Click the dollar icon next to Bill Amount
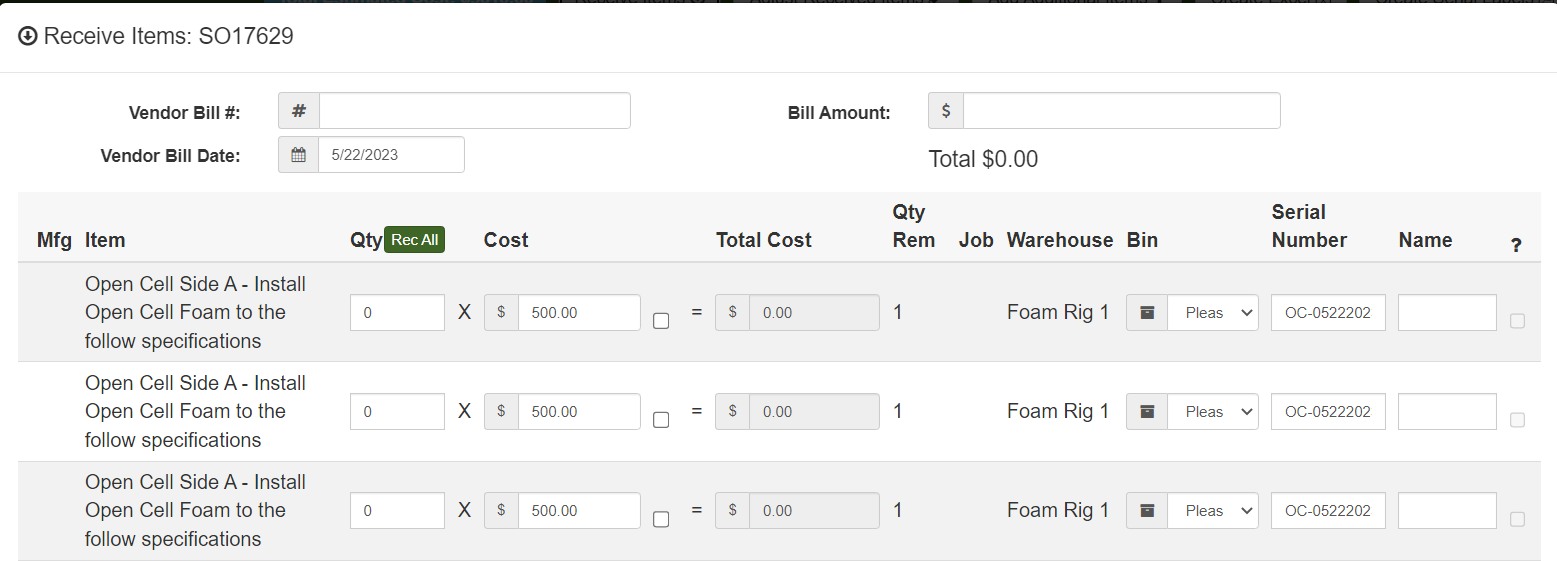 pos(946,111)
